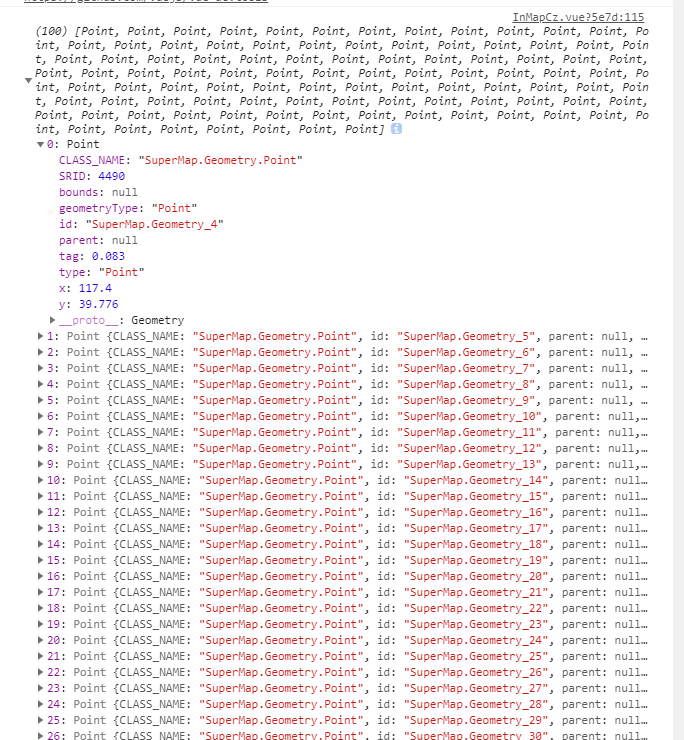This screenshot has height=740, width=684.
Task: Expand array item 14 with id SuperMap.Geometry_18
Action: point(41,544)
